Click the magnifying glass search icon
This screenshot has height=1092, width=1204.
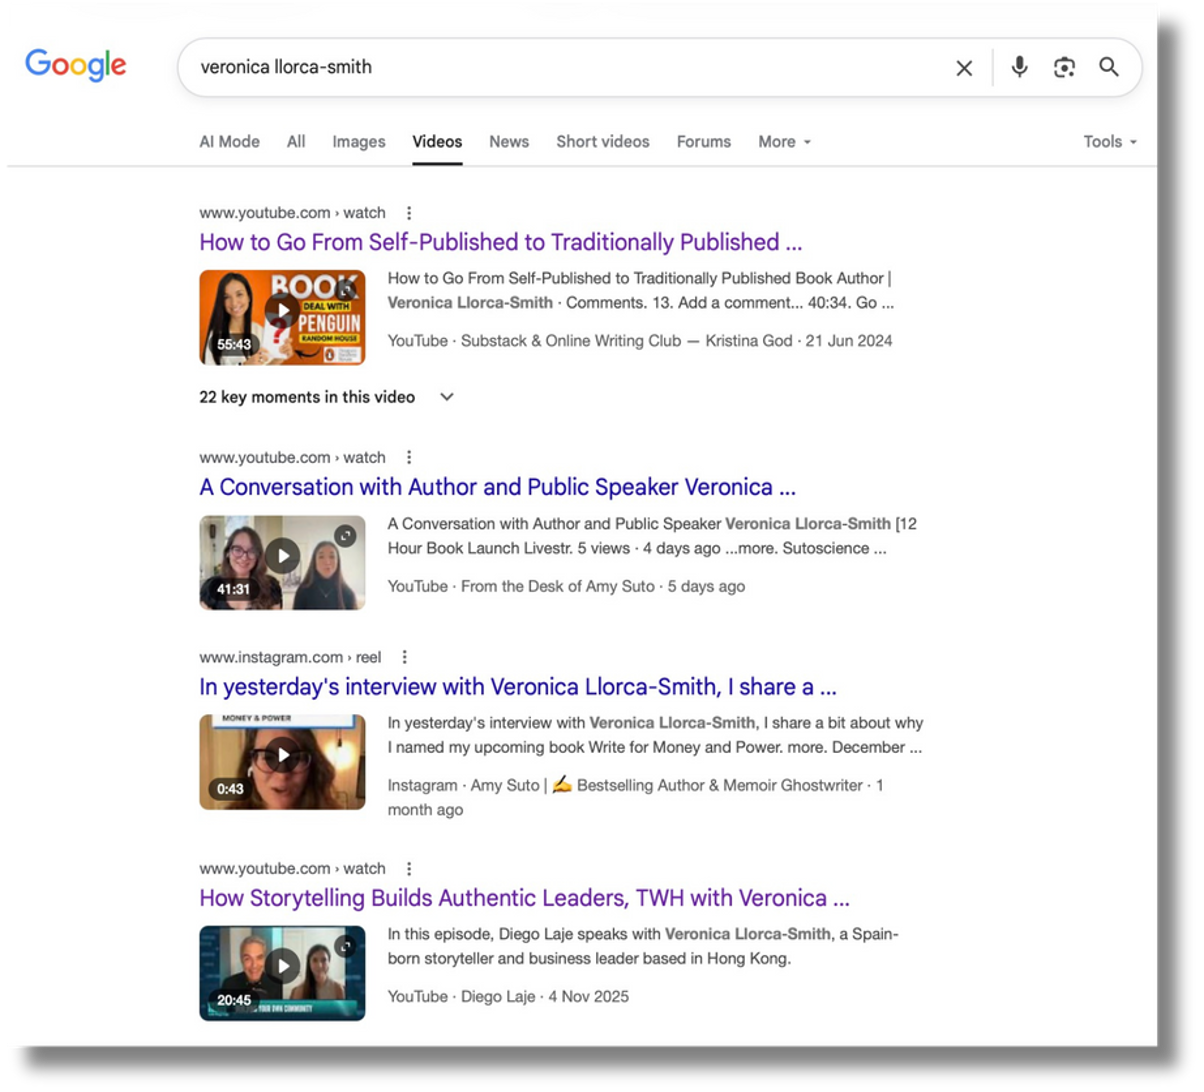pyautogui.click(x=1108, y=67)
